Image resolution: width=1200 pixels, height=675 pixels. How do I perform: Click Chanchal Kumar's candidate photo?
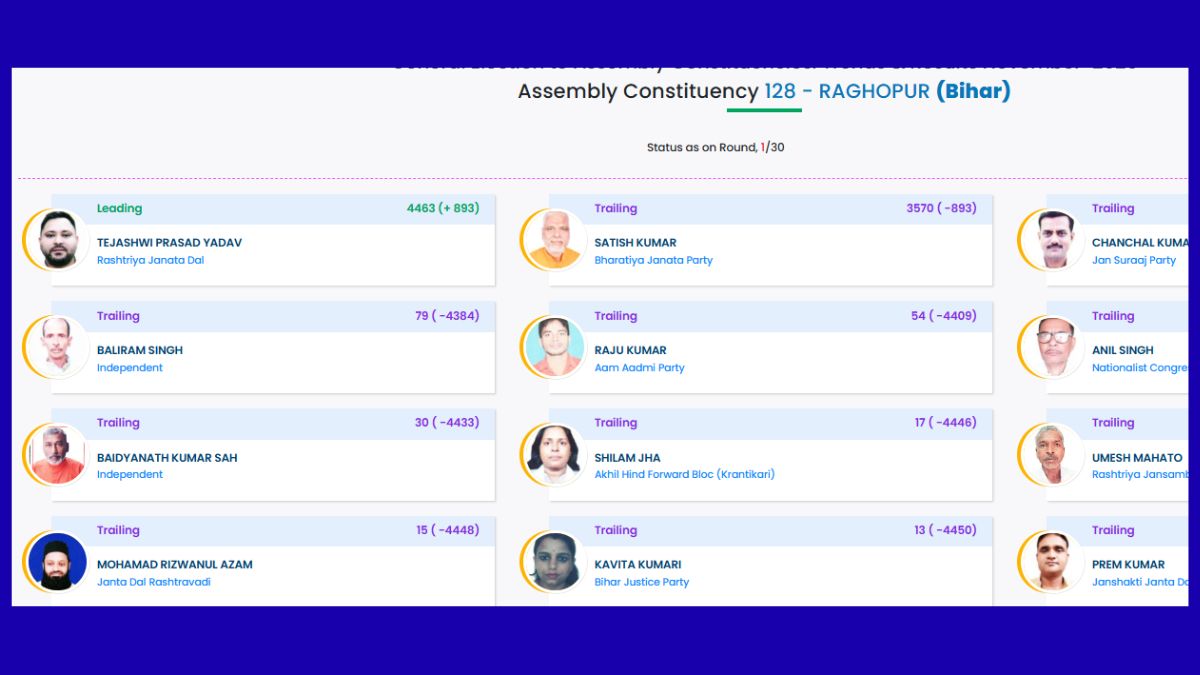(x=1053, y=241)
